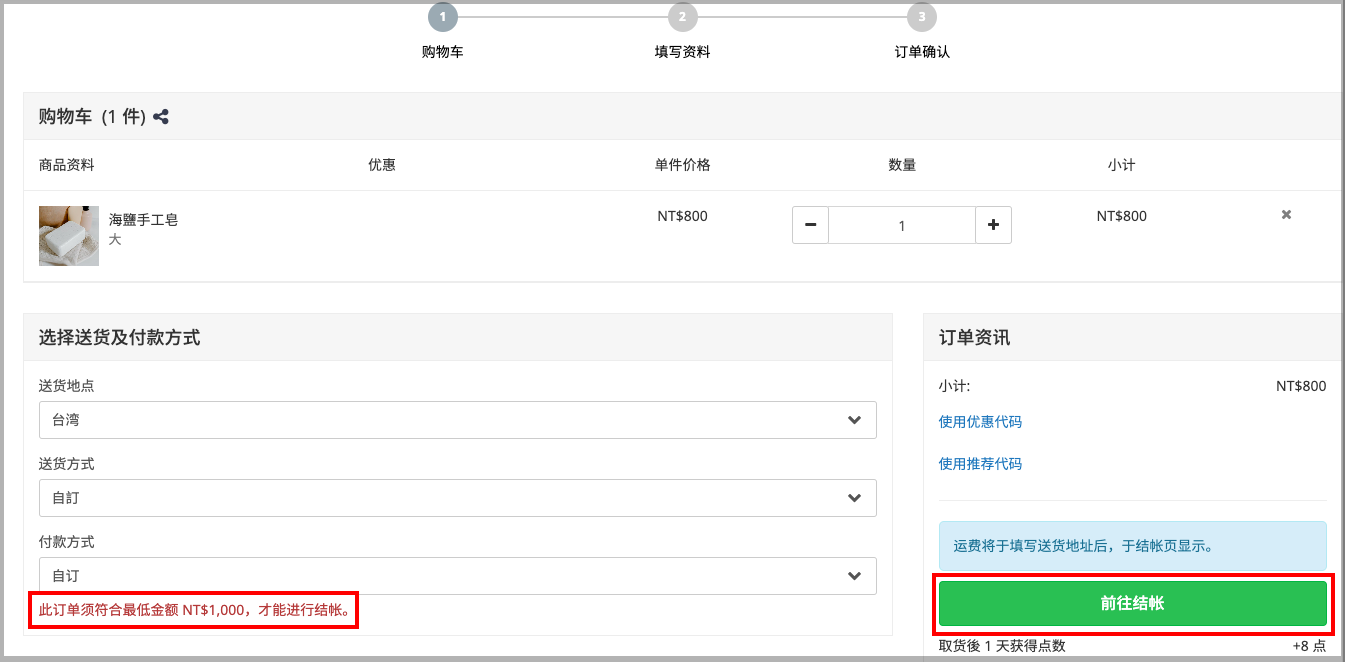Click the 海鹽手工皂 product thumbnail
Image resolution: width=1345 pixels, height=662 pixels.
click(69, 236)
